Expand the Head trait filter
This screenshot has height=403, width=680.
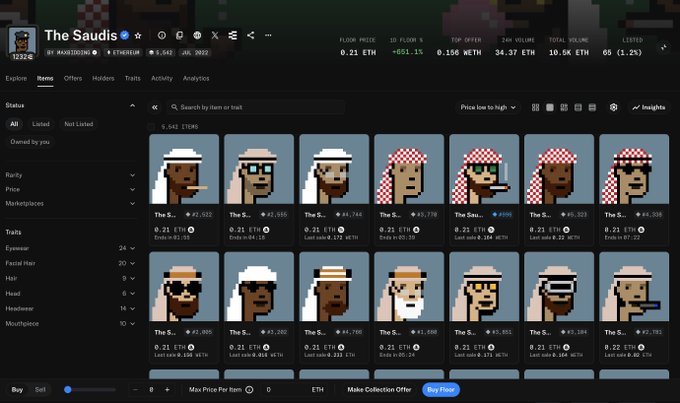click(x=70, y=294)
